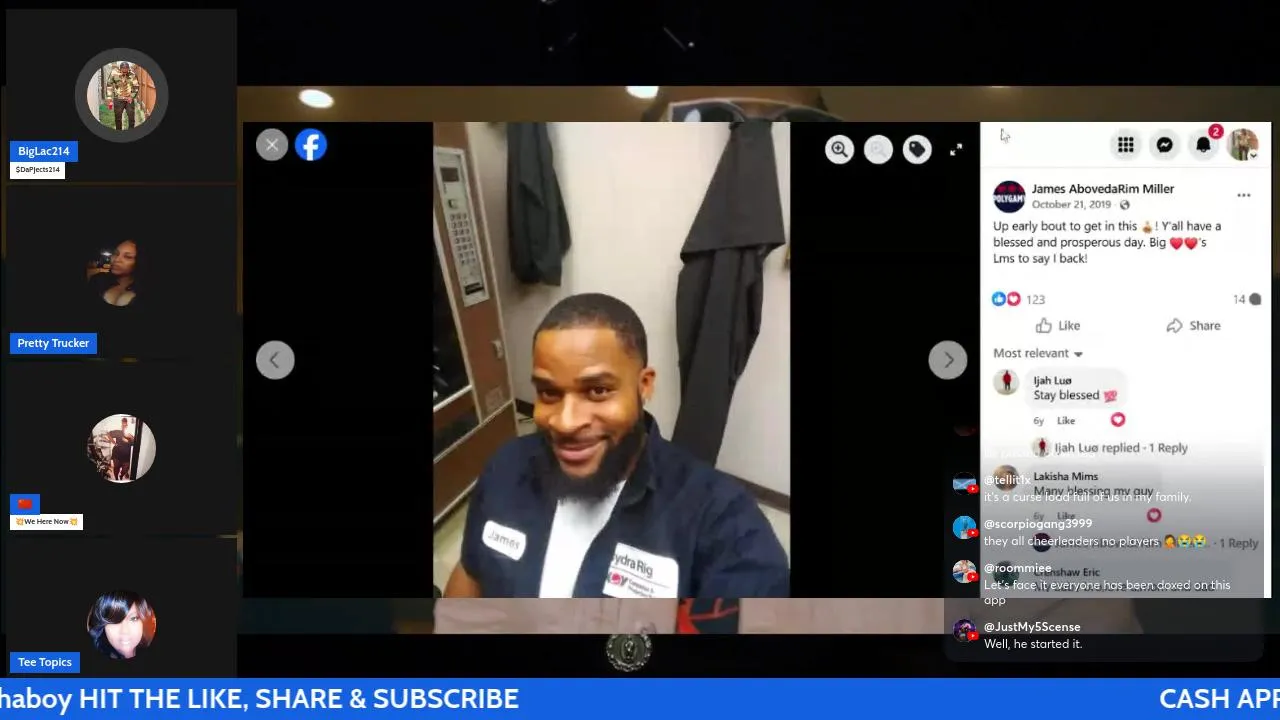
Task: View the 14 comments count
Action: tap(1247, 299)
